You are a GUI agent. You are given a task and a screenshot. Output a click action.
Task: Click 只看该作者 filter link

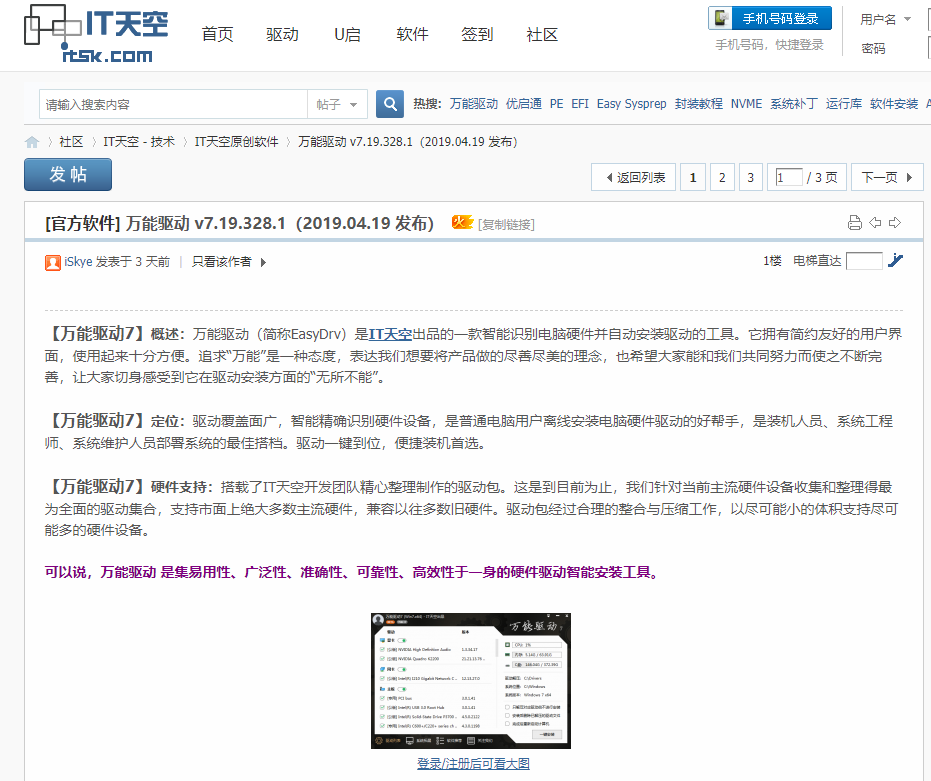click(x=221, y=262)
